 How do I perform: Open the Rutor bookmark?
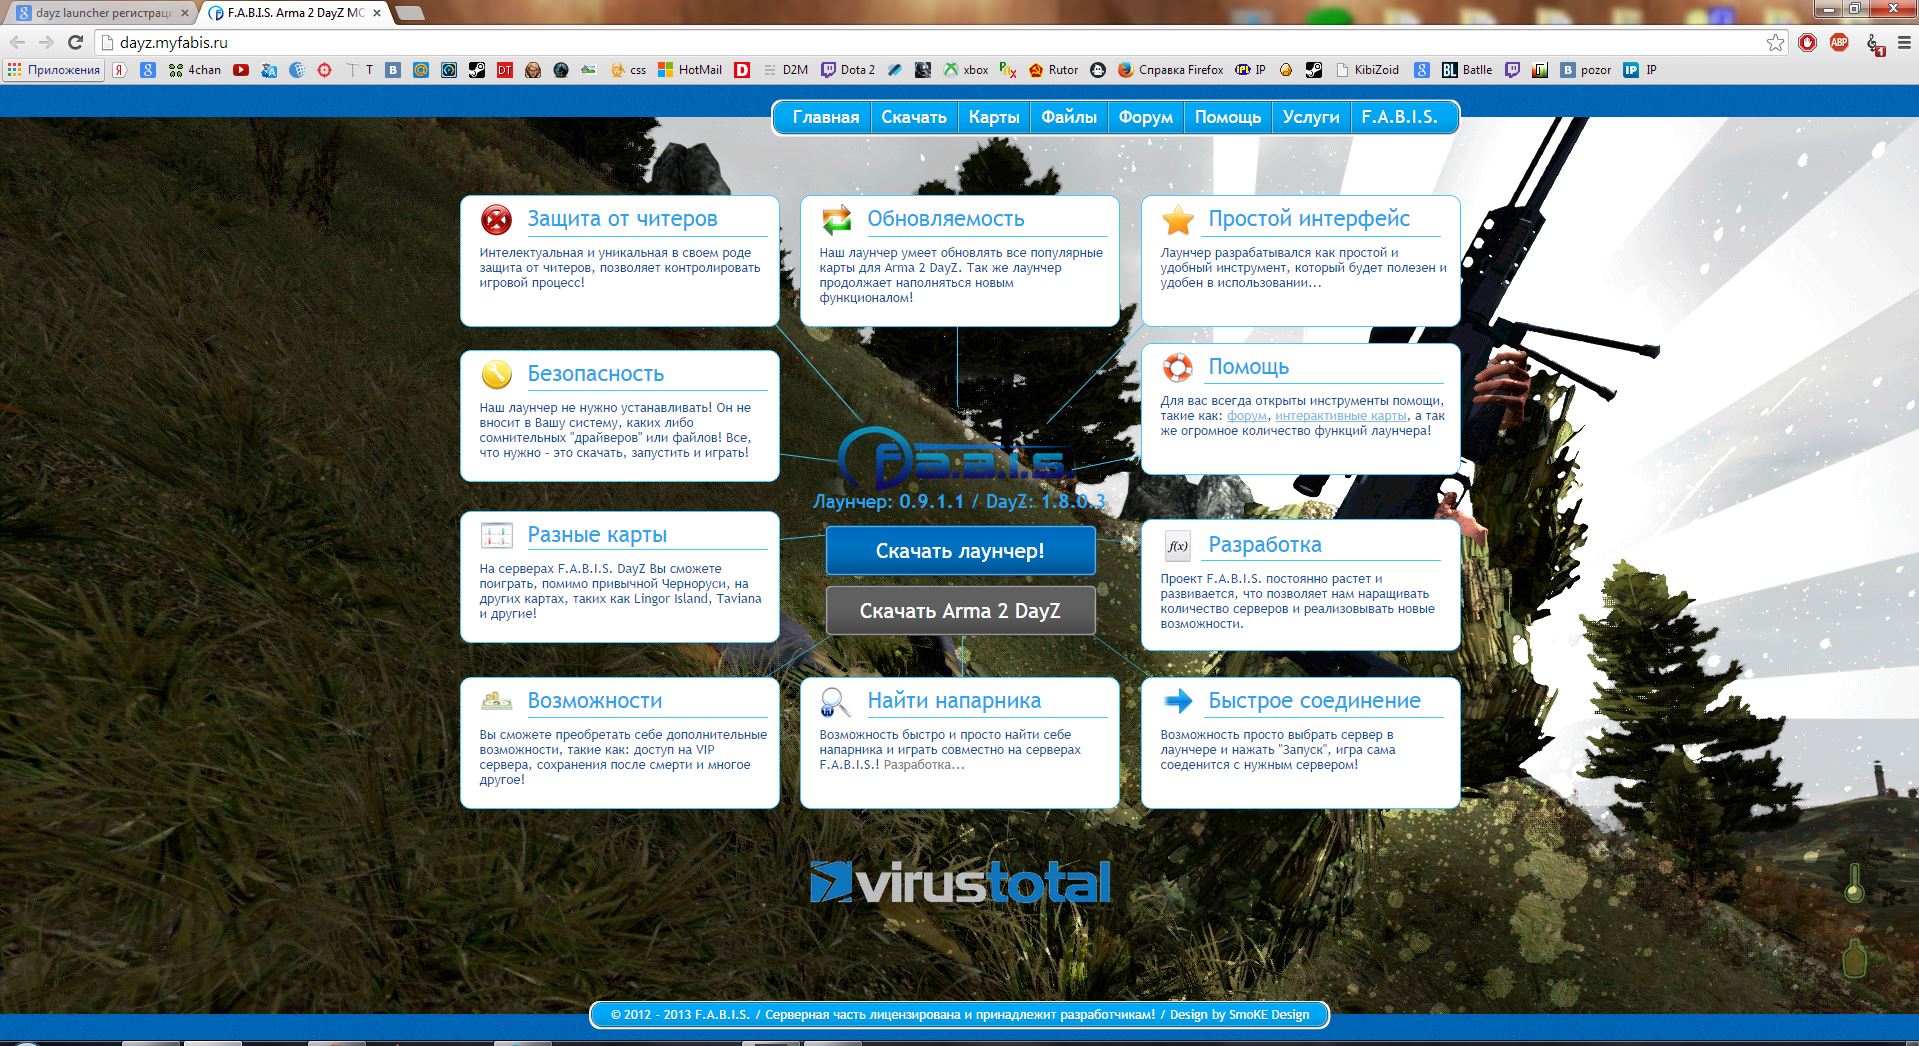[x=1053, y=70]
